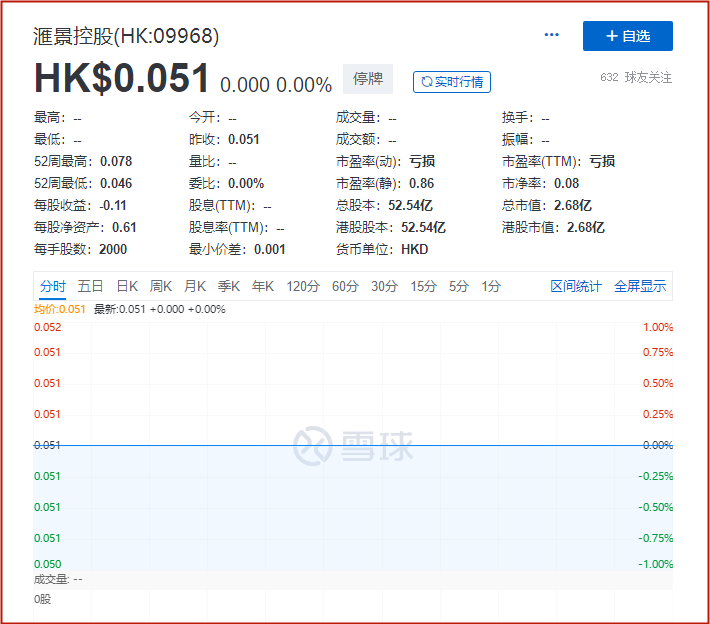This screenshot has width=710, height=624.
Task: Pick the 5分 chart interval
Action: tap(458, 286)
